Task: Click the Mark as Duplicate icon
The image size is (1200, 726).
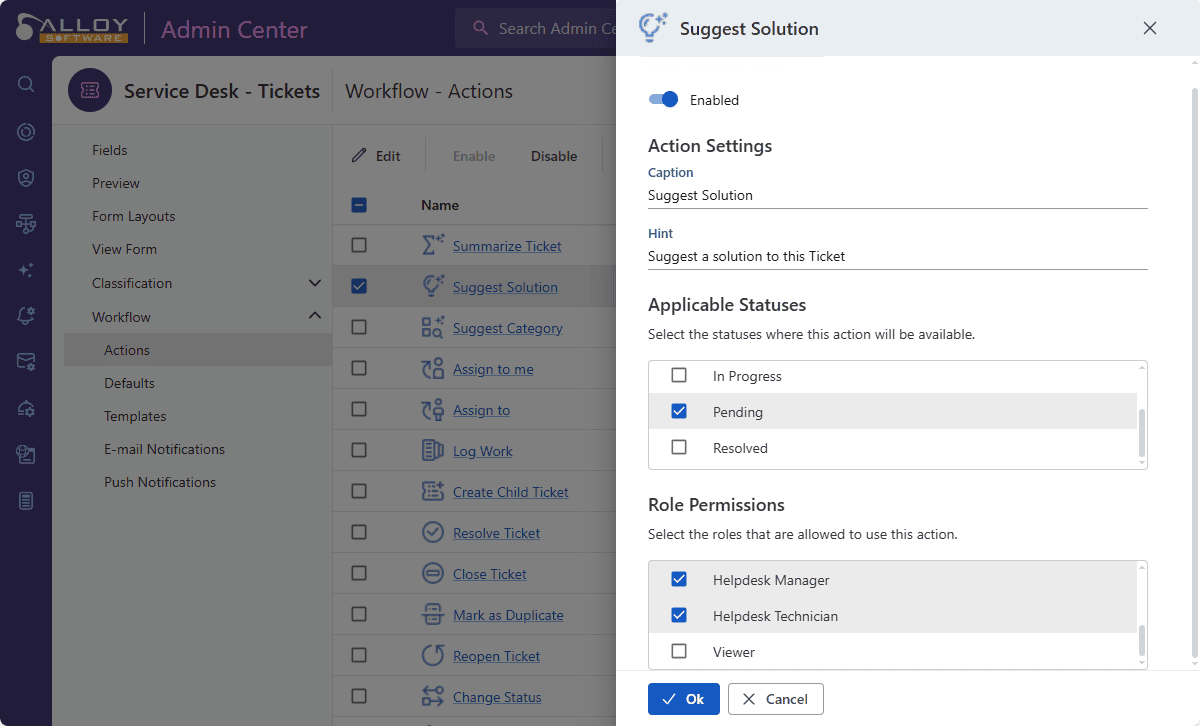Action: pyautogui.click(x=432, y=615)
